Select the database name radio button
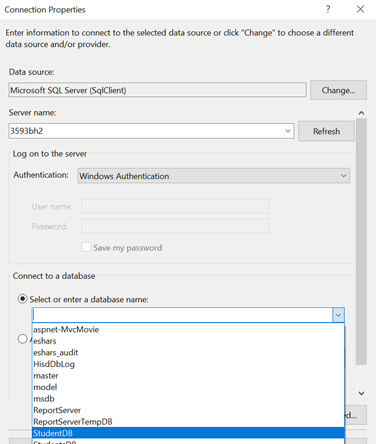The image size is (376, 444). (x=22, y=299)
